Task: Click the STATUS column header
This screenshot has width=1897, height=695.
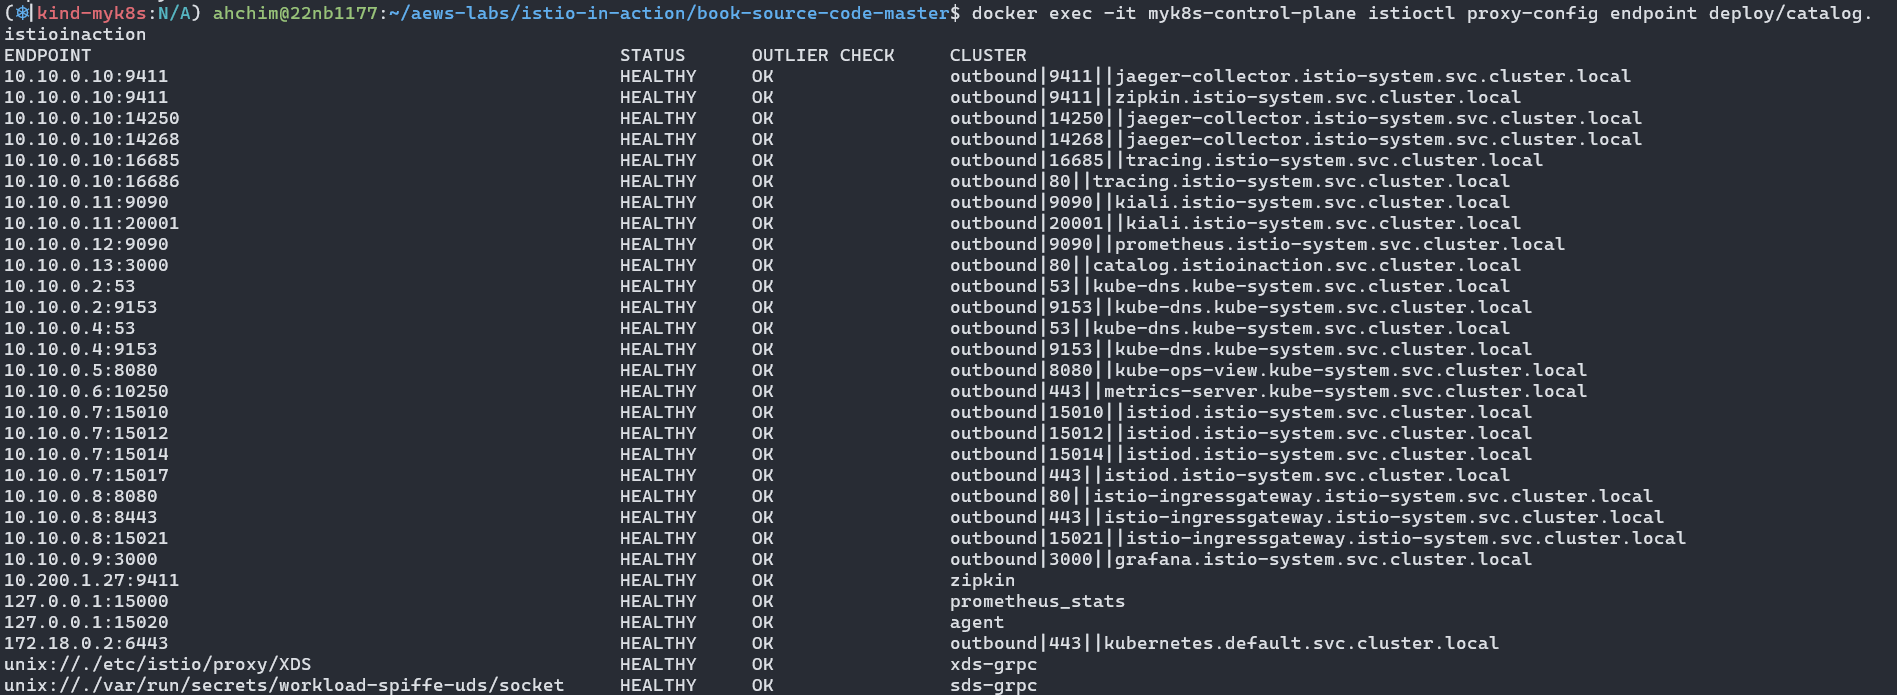Action: (x=652, y=55)
